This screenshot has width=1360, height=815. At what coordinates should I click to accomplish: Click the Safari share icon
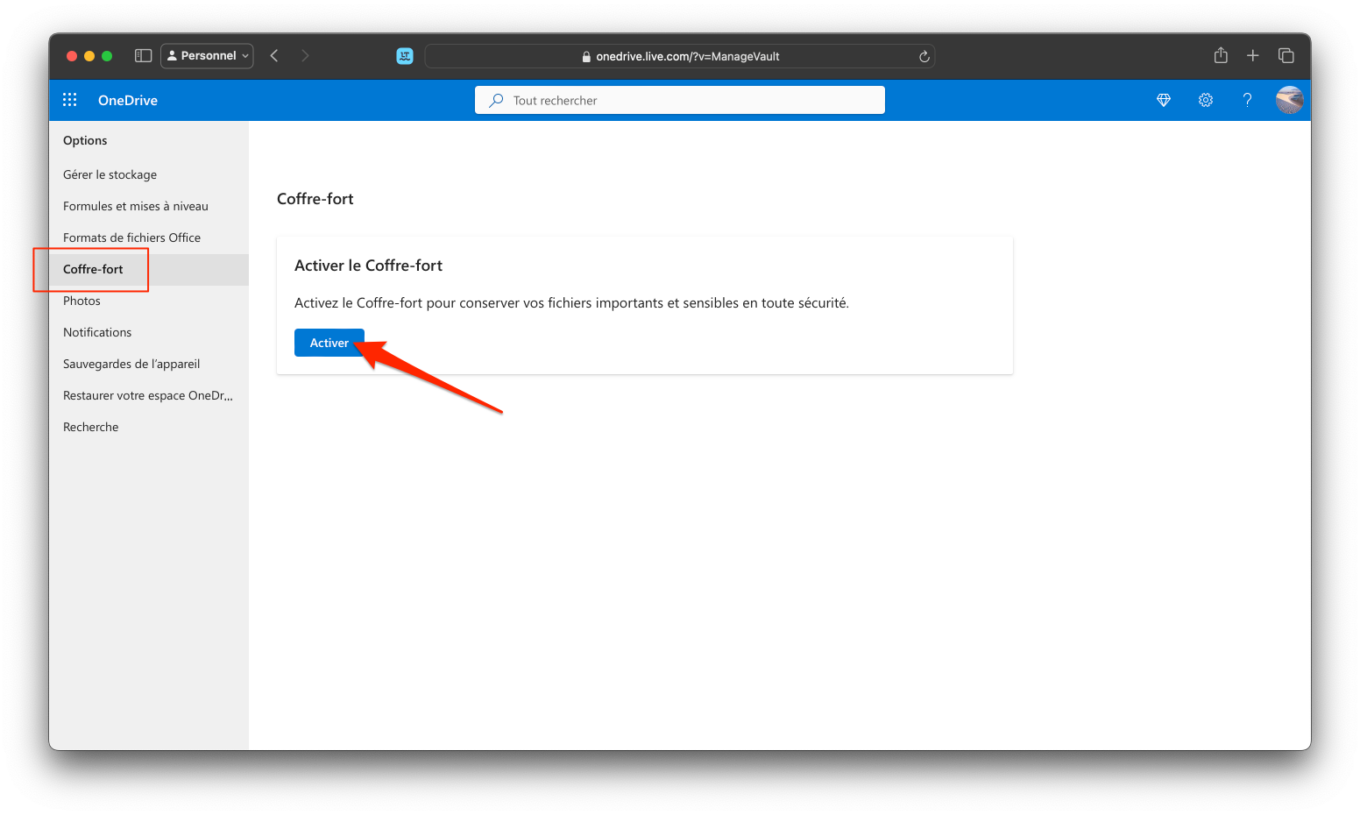(x=1220, y=56)
